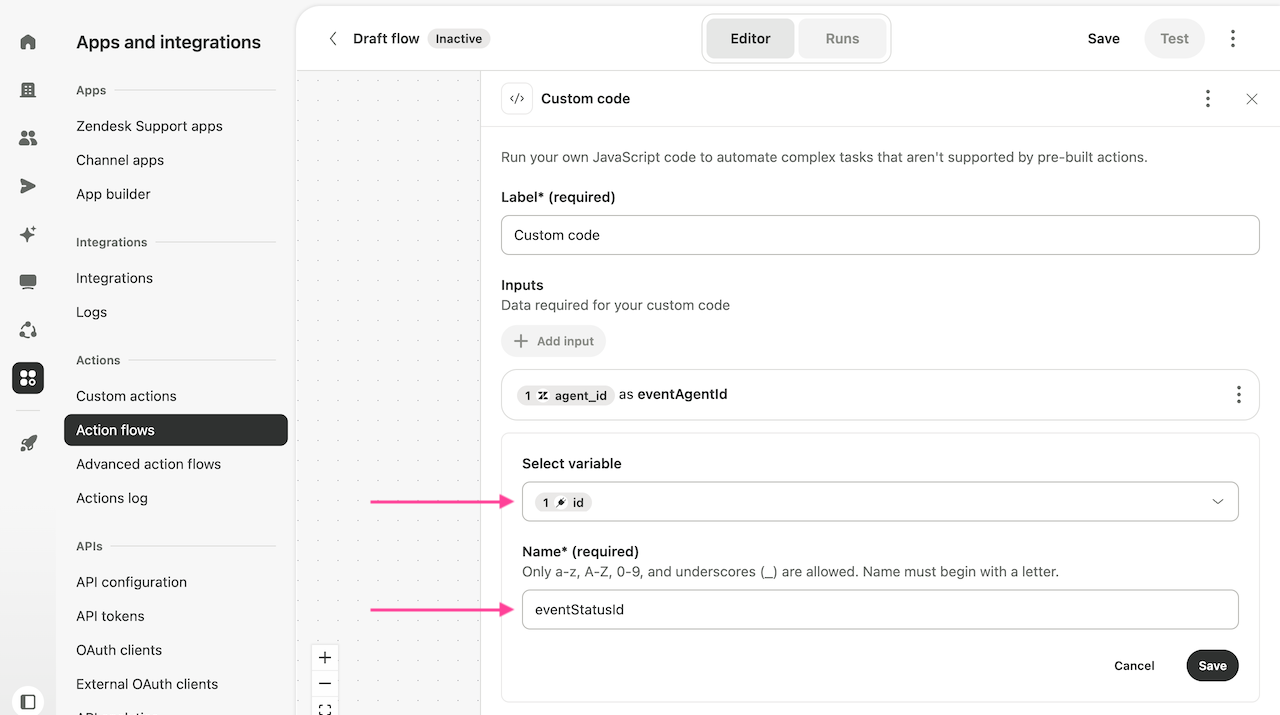Open the rocket launch icon
1280x715 pixels.
click(28, 443)
